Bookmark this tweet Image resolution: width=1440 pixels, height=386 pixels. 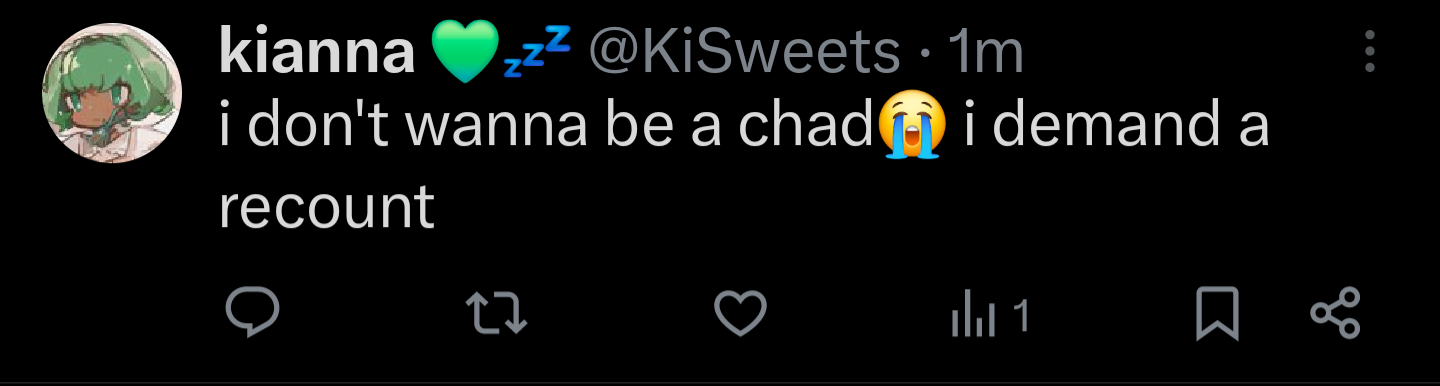click(1217, 314)
